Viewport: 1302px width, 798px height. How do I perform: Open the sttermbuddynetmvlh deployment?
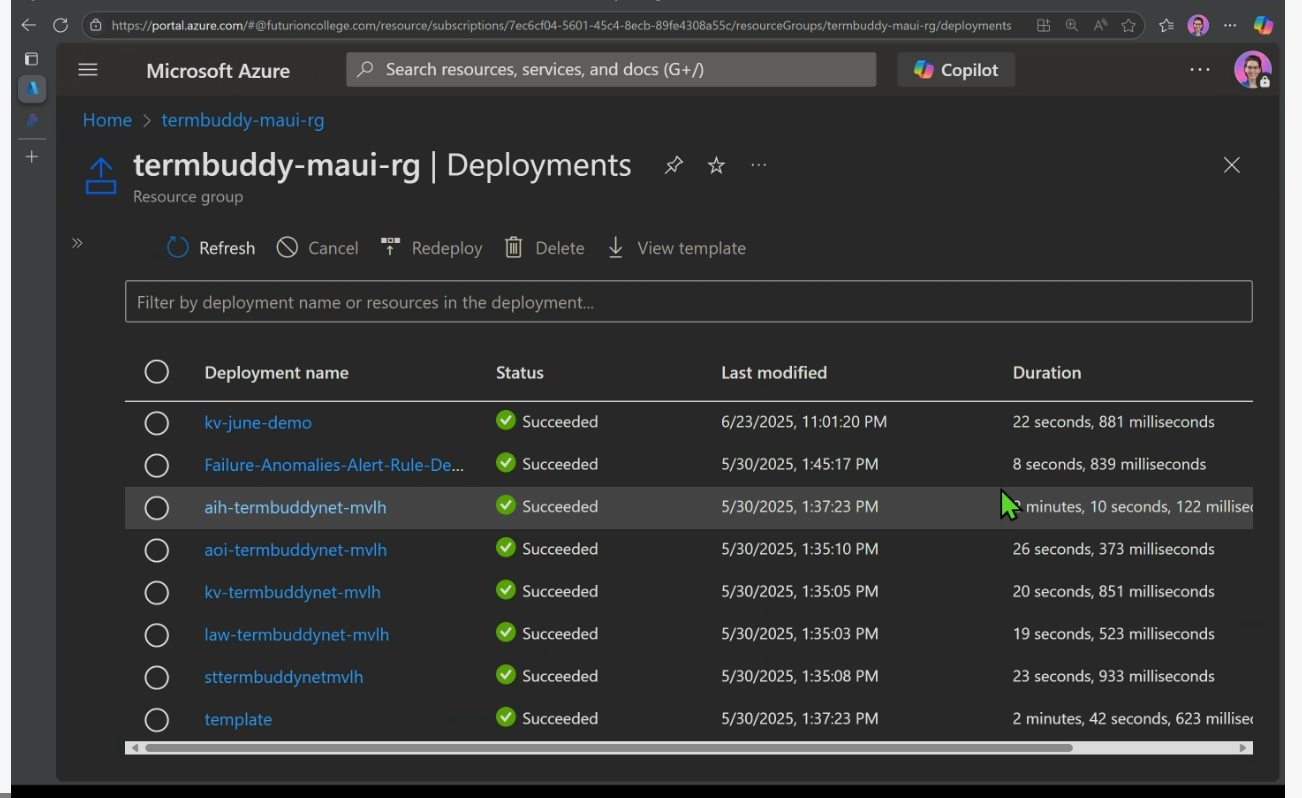[x=284, y=677]
